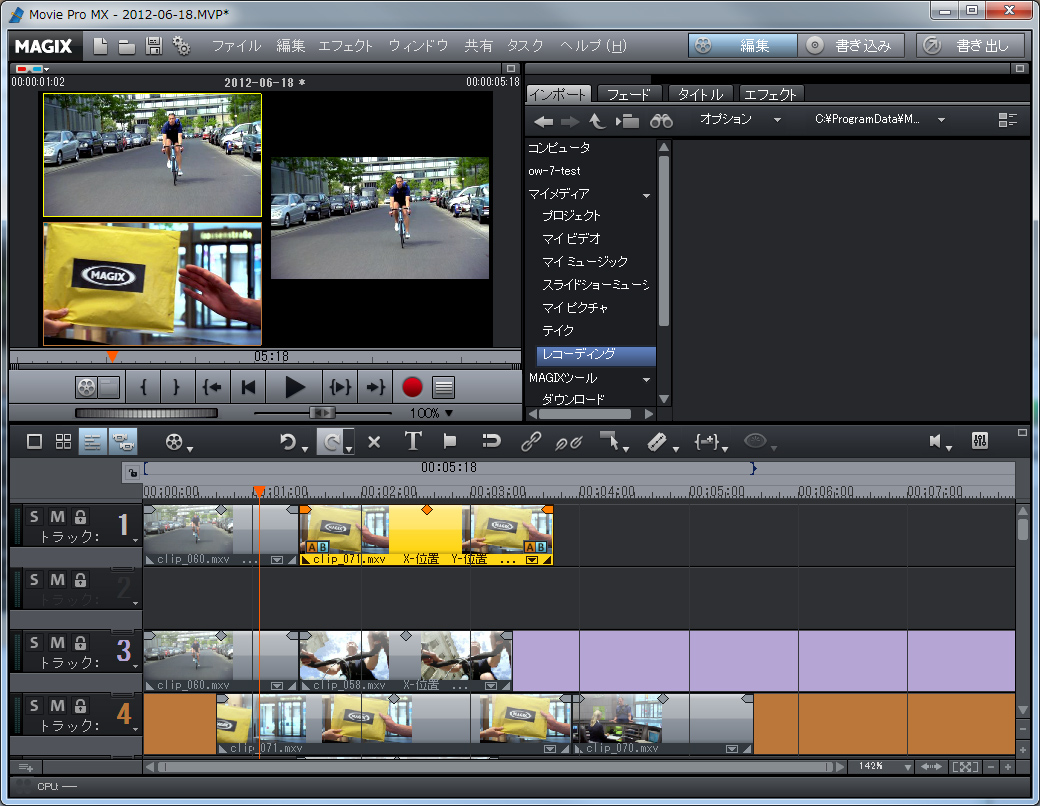Search files with the binoculars icon
Screen dimensions: 1040x806
tap(661, 121)
